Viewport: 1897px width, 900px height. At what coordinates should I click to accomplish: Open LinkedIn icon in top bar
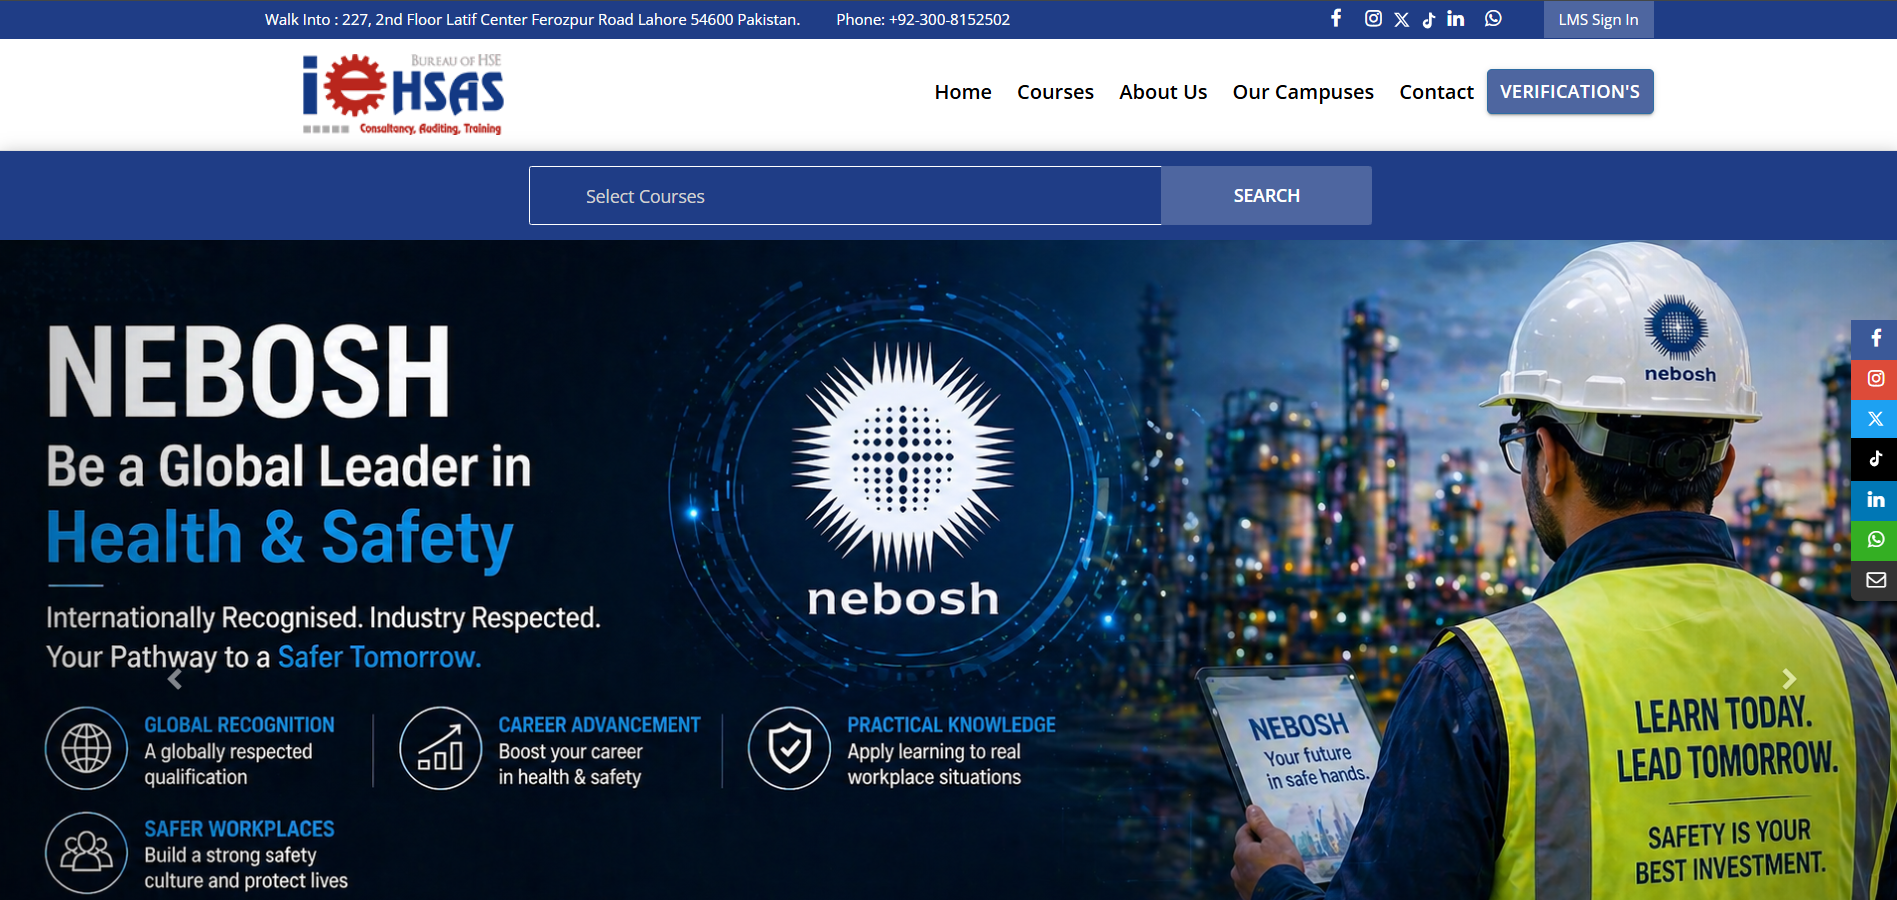coord(1455,18)
